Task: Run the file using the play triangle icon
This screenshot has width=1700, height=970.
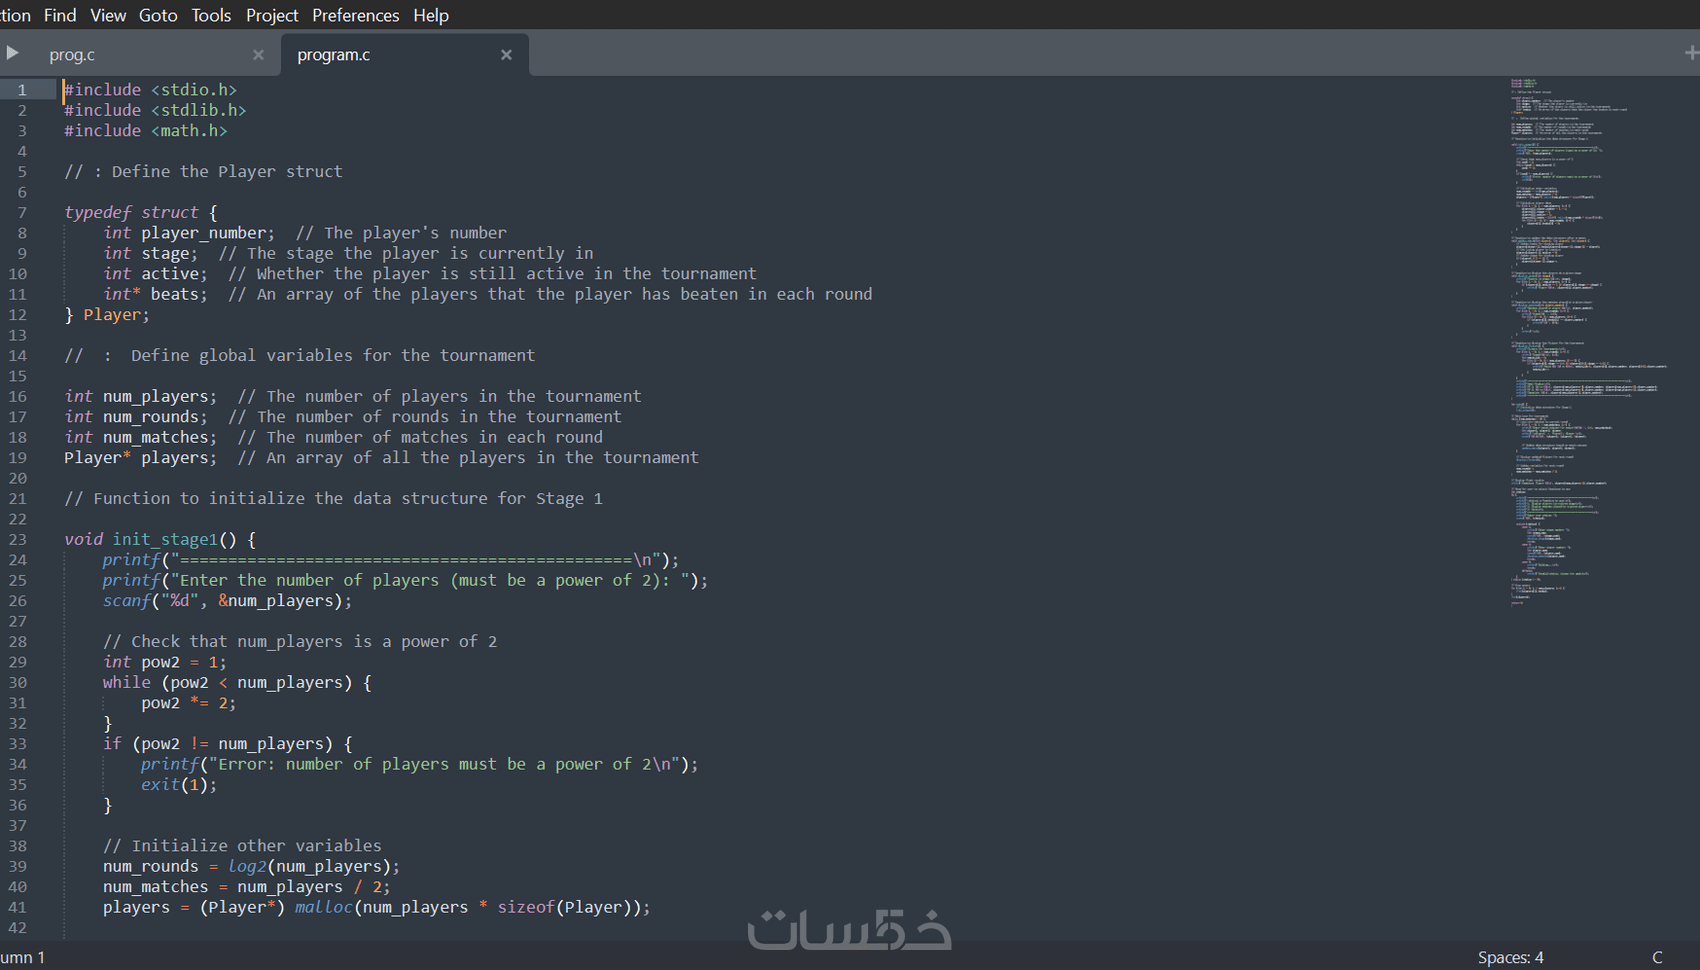Action: coord(11,52)
